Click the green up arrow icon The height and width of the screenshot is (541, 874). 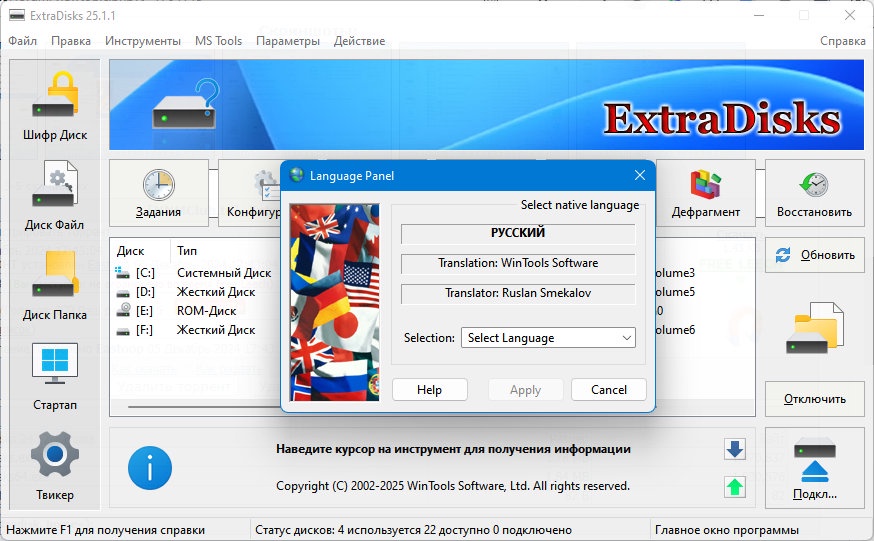click(x=735, y=487)
